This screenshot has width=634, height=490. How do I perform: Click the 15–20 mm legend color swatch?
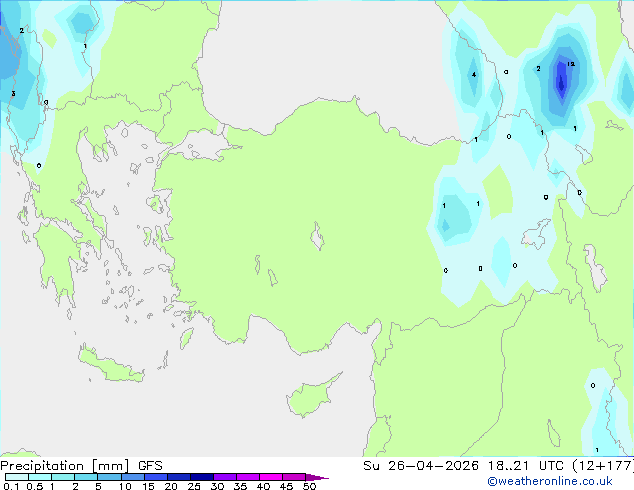tap(156, 477)
